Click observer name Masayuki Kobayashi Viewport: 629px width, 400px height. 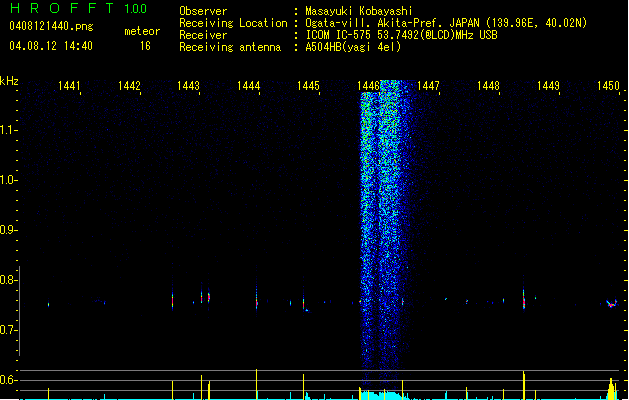tap(359, 11)
